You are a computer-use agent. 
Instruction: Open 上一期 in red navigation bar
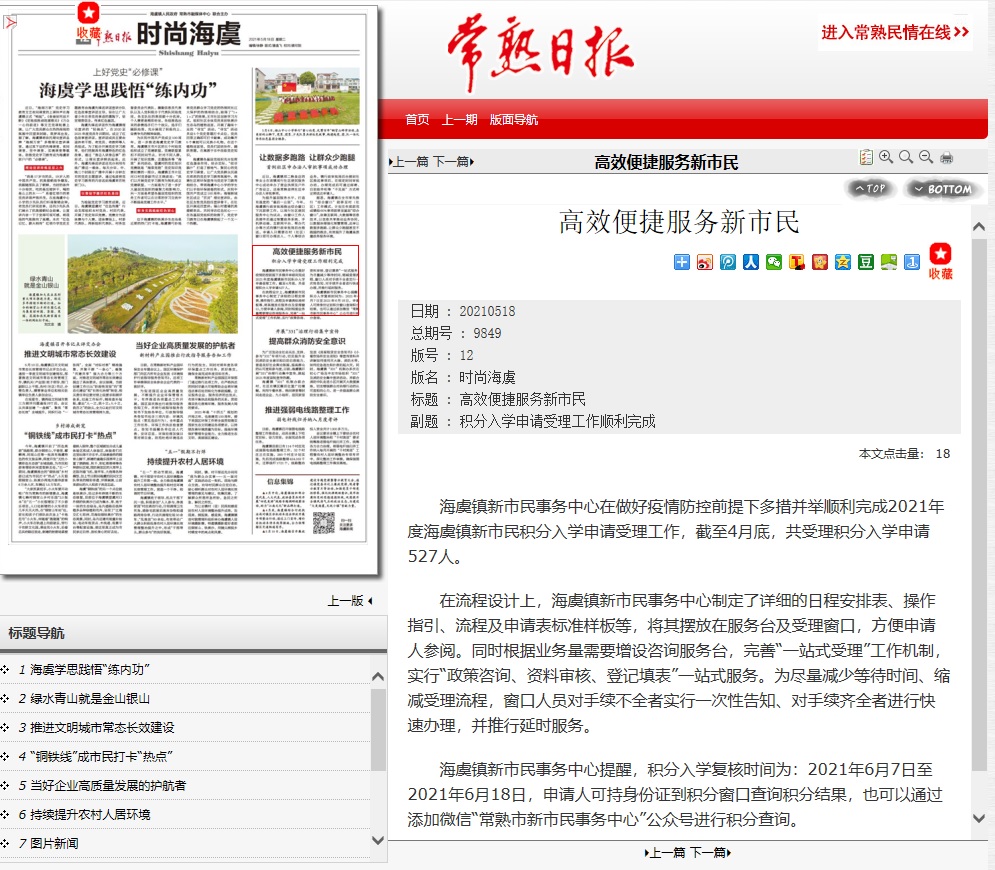[459, 119]
